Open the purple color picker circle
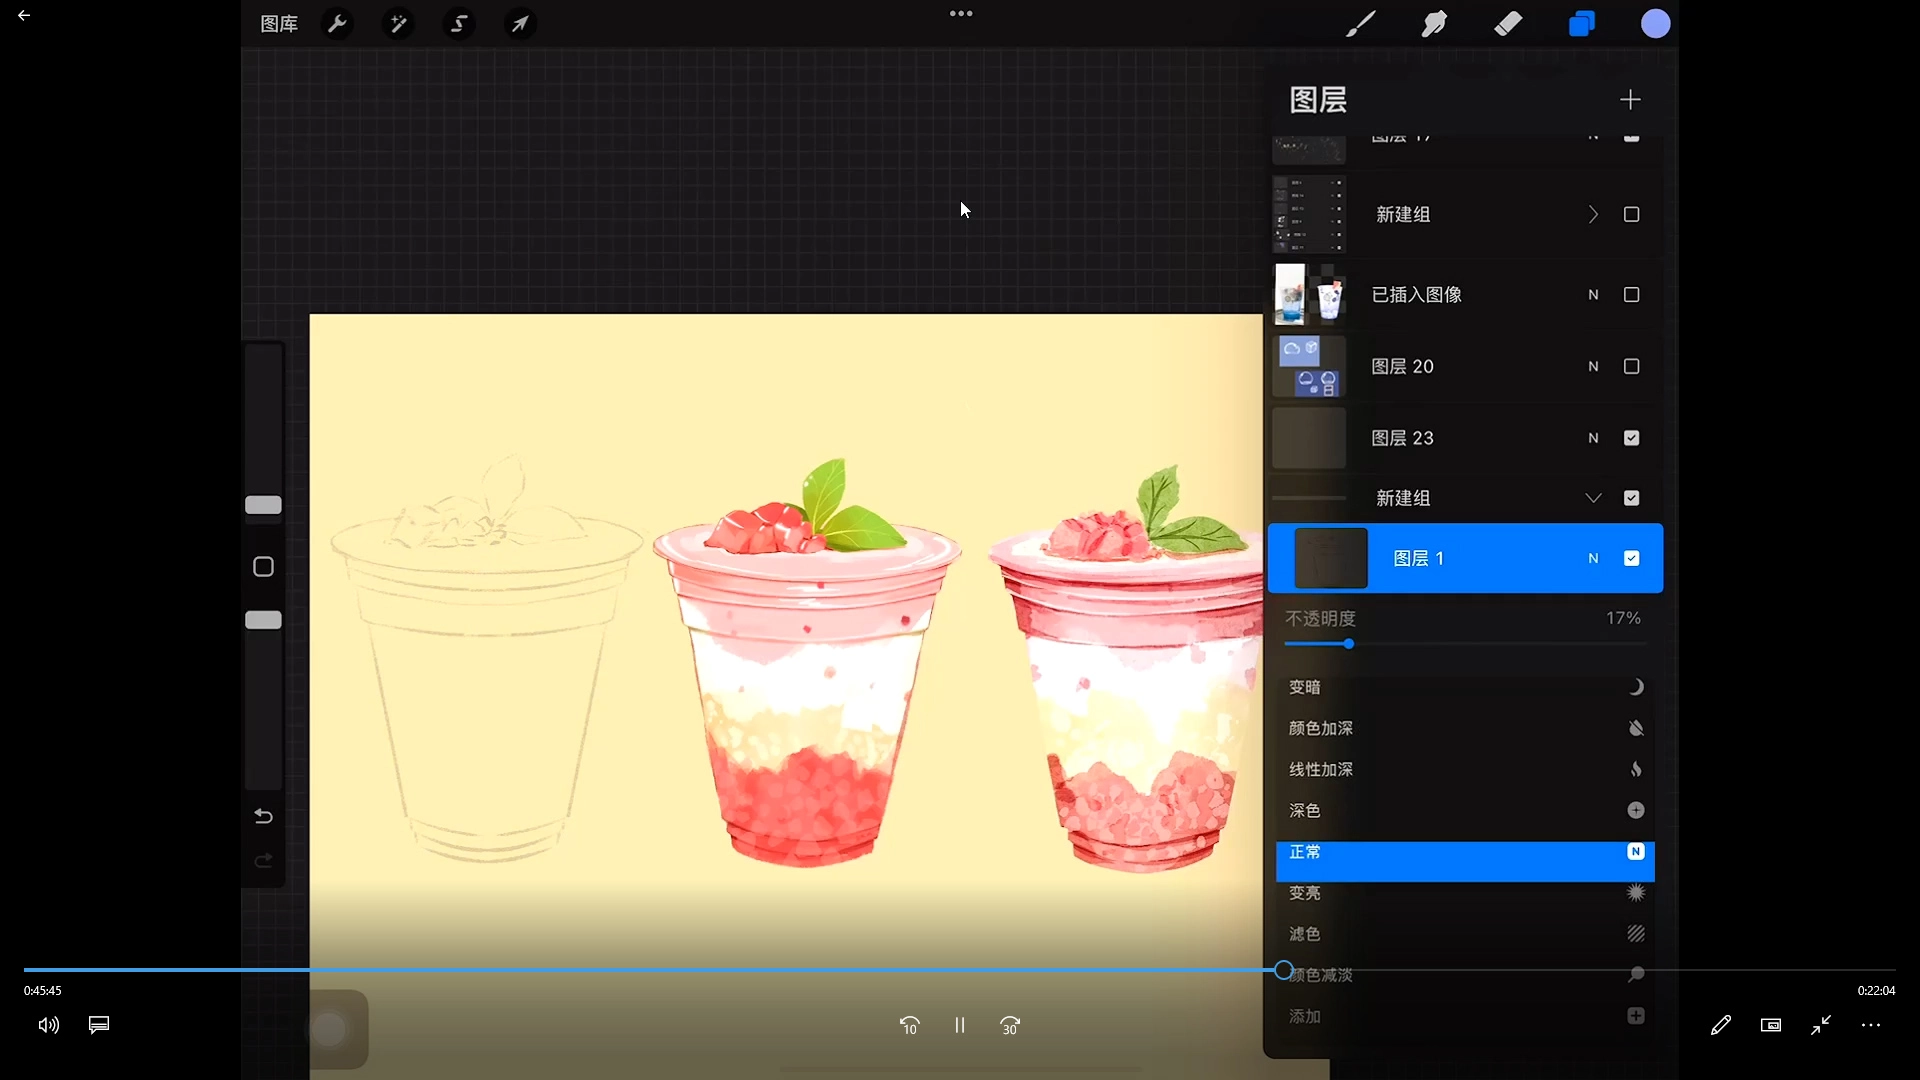The height and width of the screenshot is (1080, 1920). (x=1655, y=24)
